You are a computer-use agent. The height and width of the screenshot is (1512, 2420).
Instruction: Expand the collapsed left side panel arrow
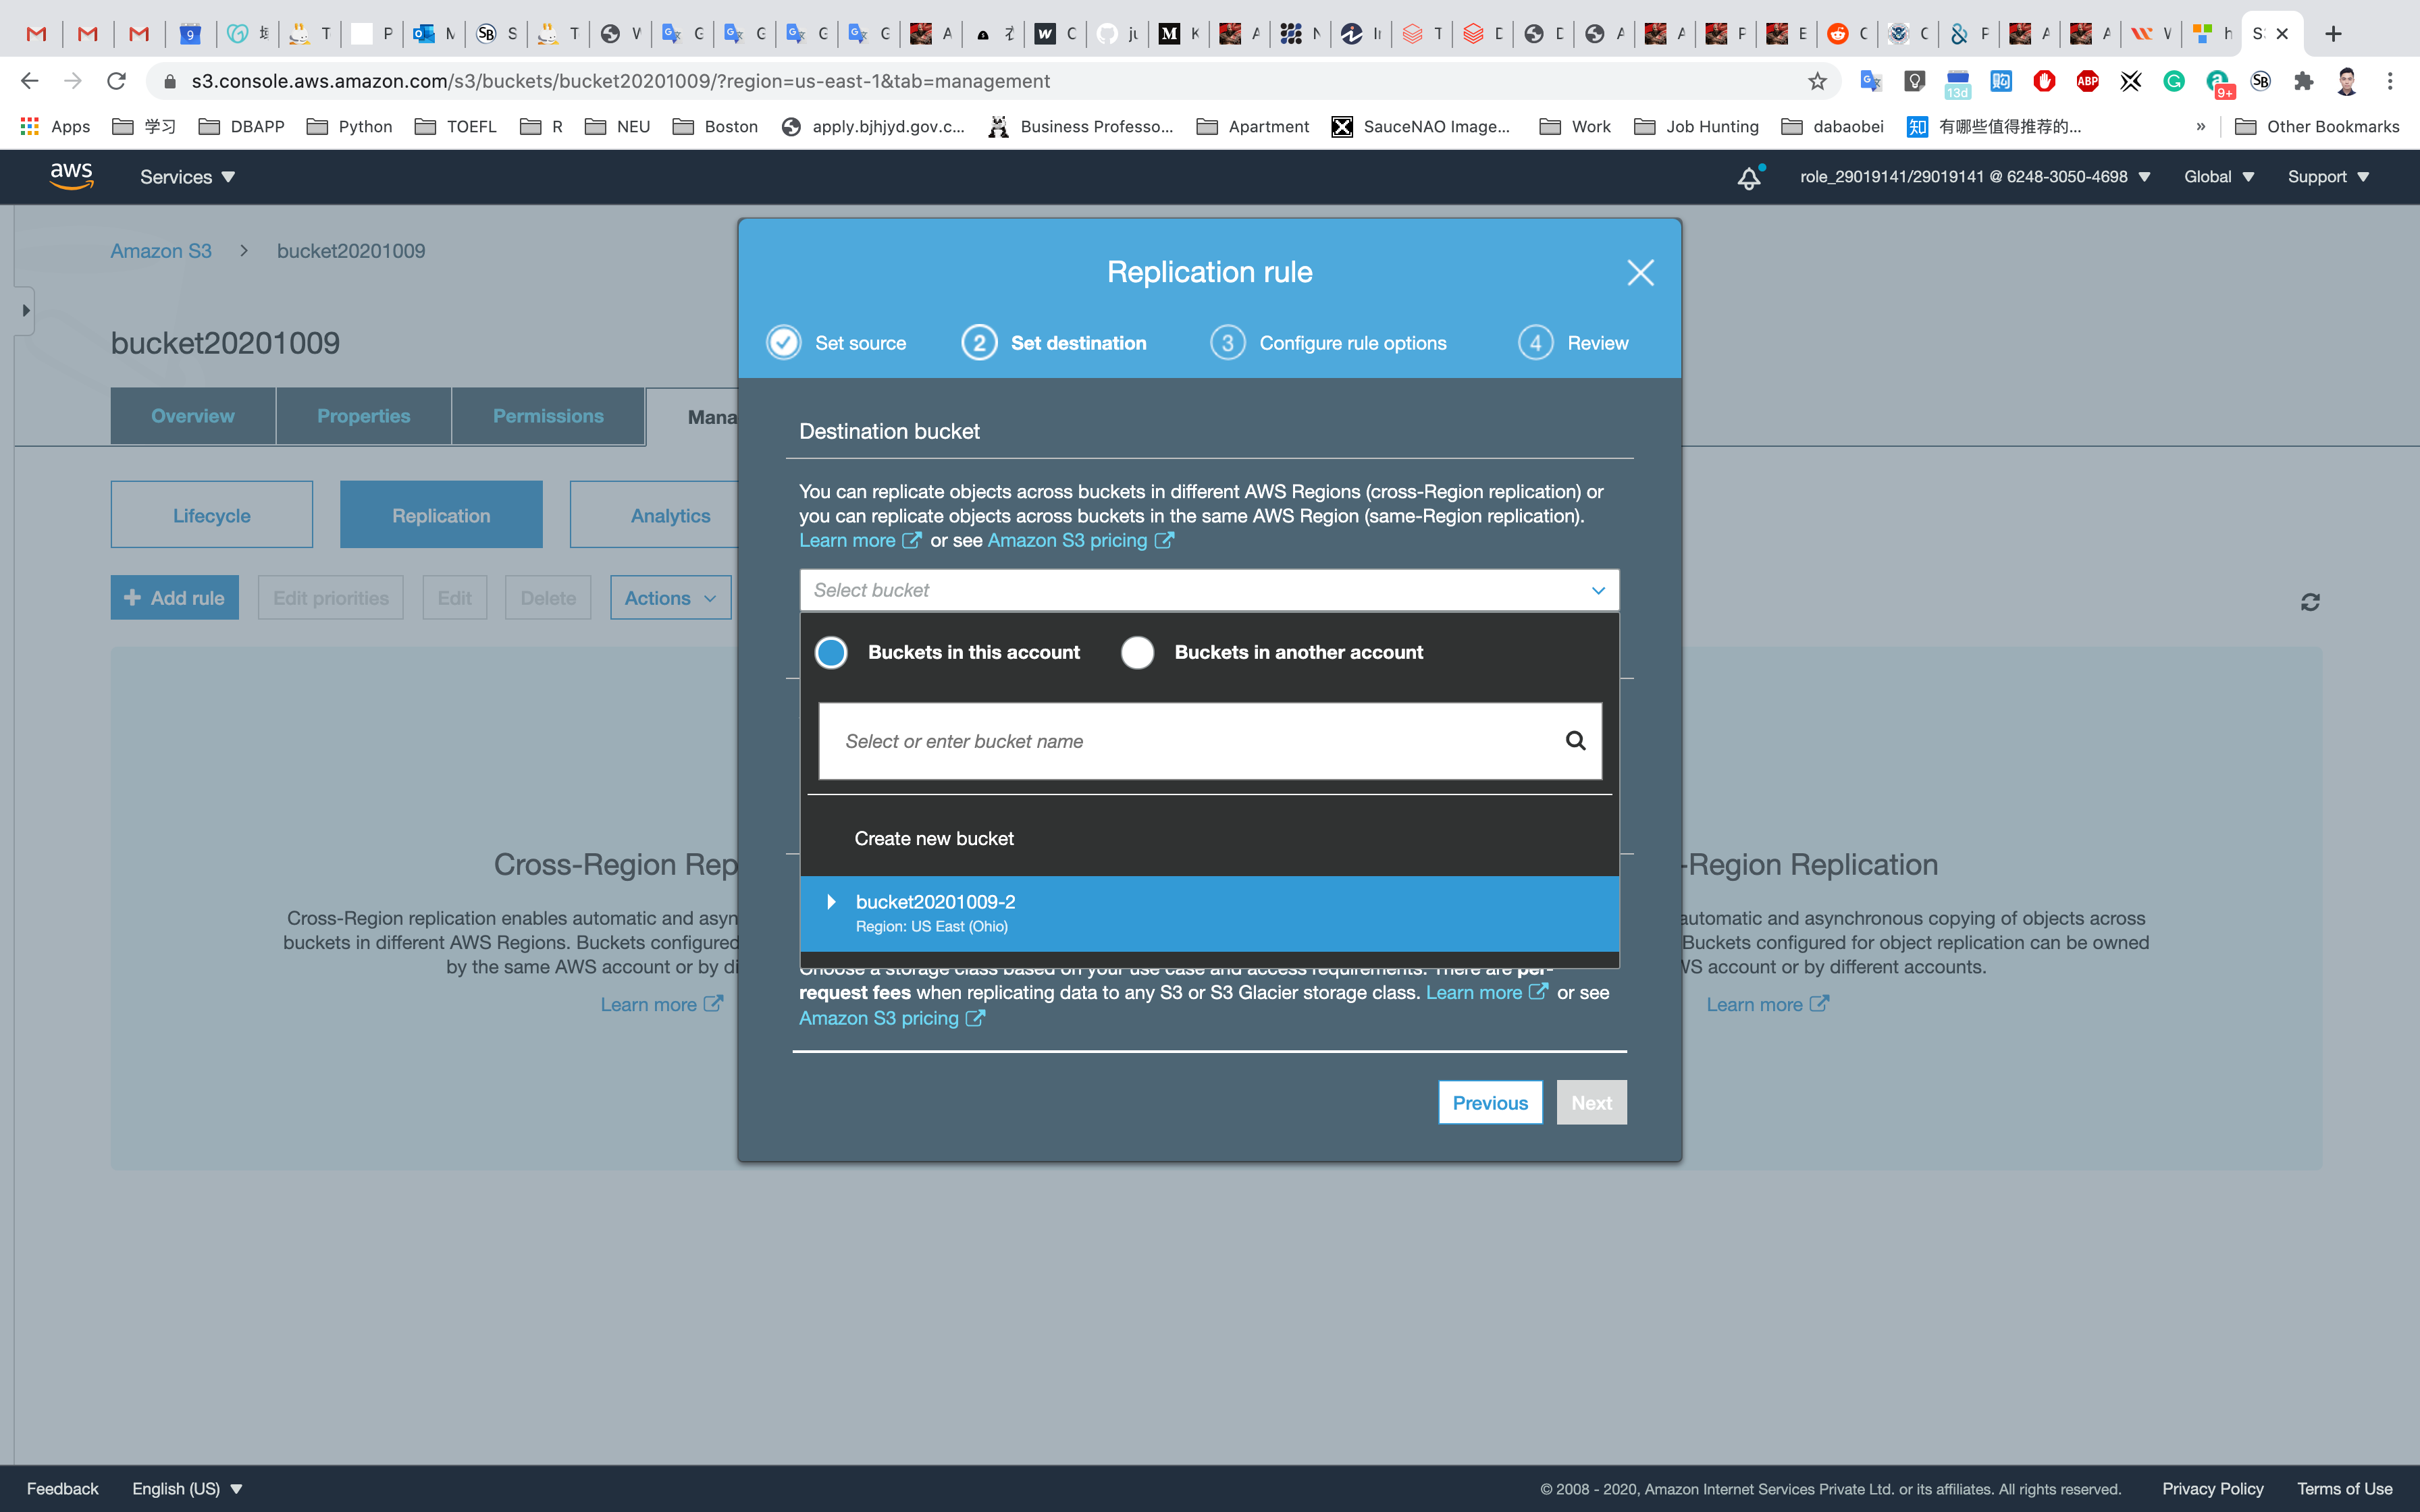pyautogui.click(x=25, y=310)
